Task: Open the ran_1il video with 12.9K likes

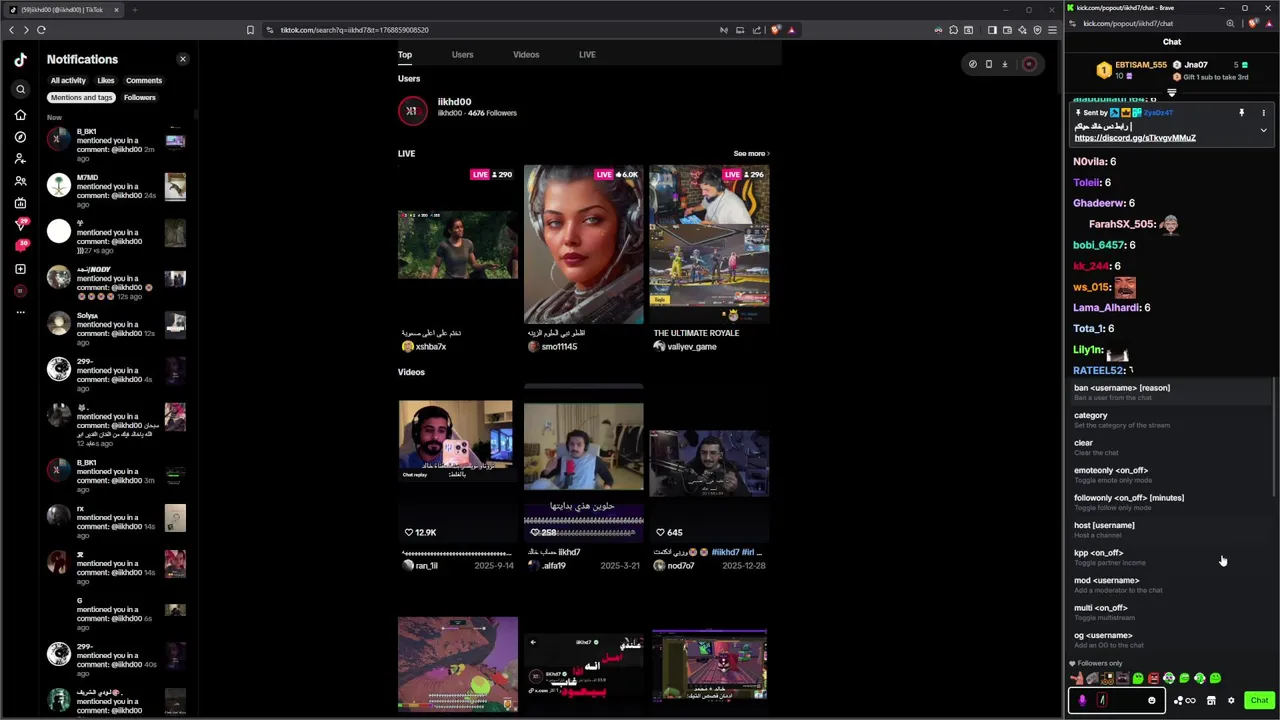Action: 456,464
